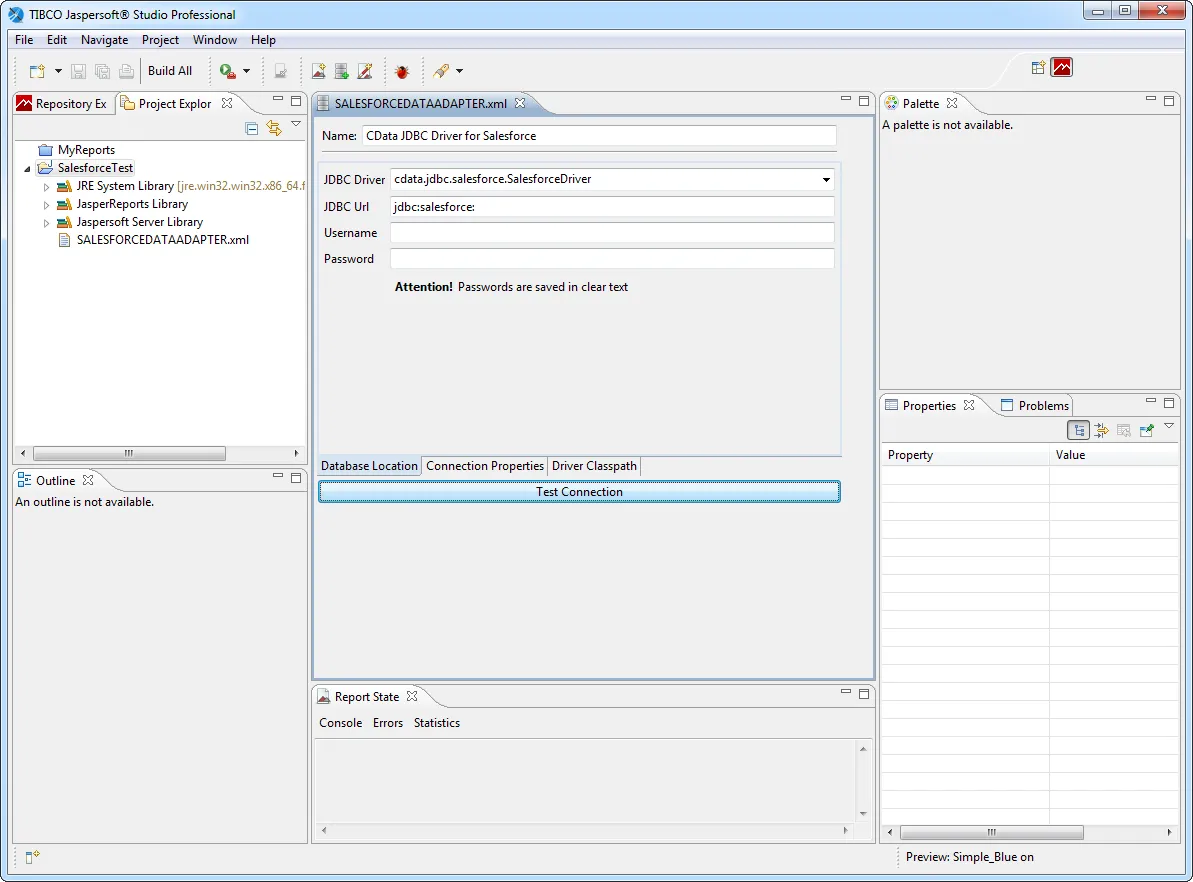
Task: Open the Project menu
Action: tap(160, 39)
